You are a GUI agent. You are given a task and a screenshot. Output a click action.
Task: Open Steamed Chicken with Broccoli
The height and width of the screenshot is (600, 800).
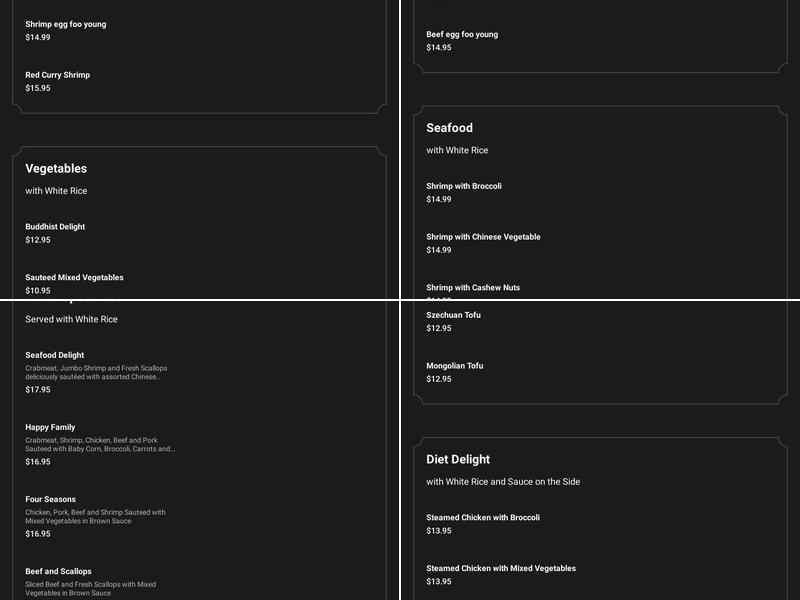coord(483,518)
